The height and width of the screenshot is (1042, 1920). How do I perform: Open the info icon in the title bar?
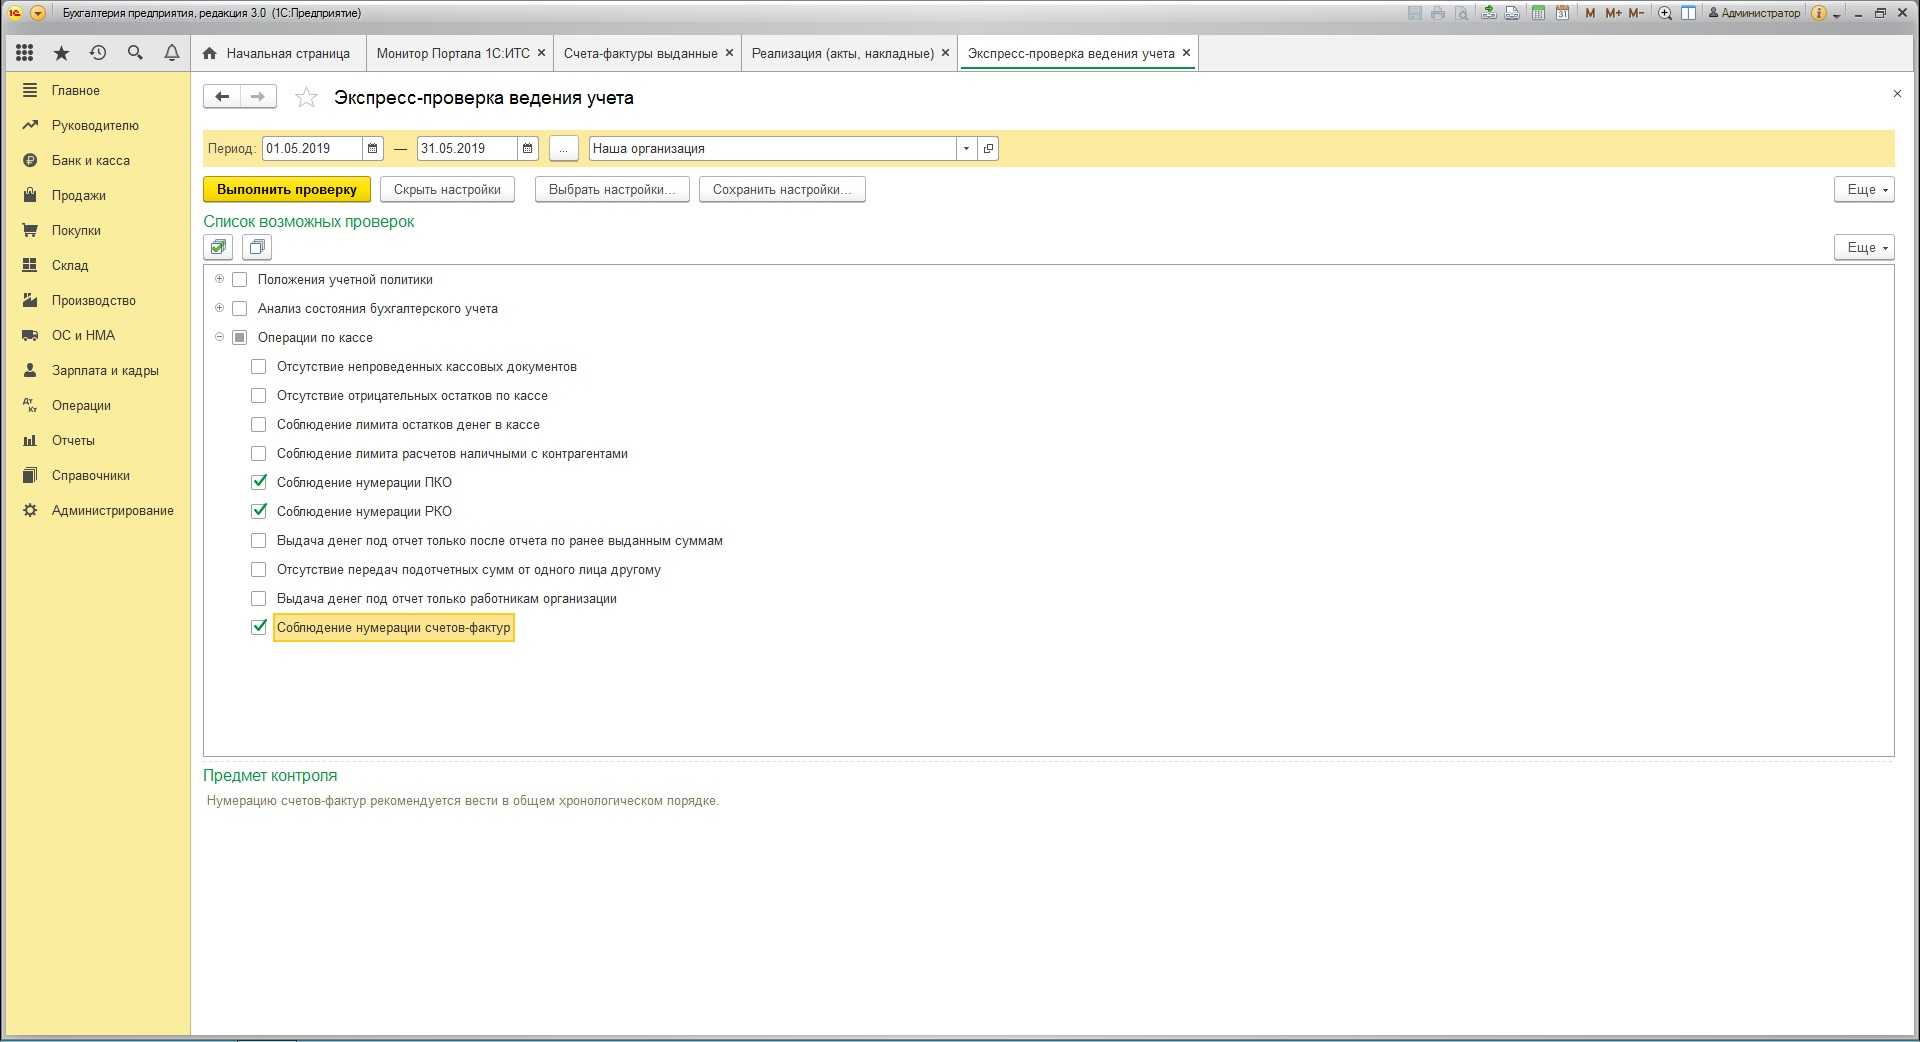tap(1819, 13)
